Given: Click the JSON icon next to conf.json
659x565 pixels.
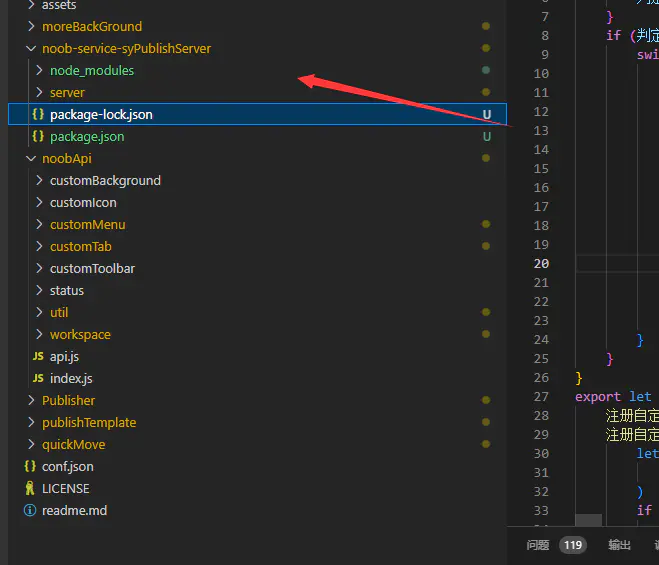Looking at the screenshot, I should (30, 467).
